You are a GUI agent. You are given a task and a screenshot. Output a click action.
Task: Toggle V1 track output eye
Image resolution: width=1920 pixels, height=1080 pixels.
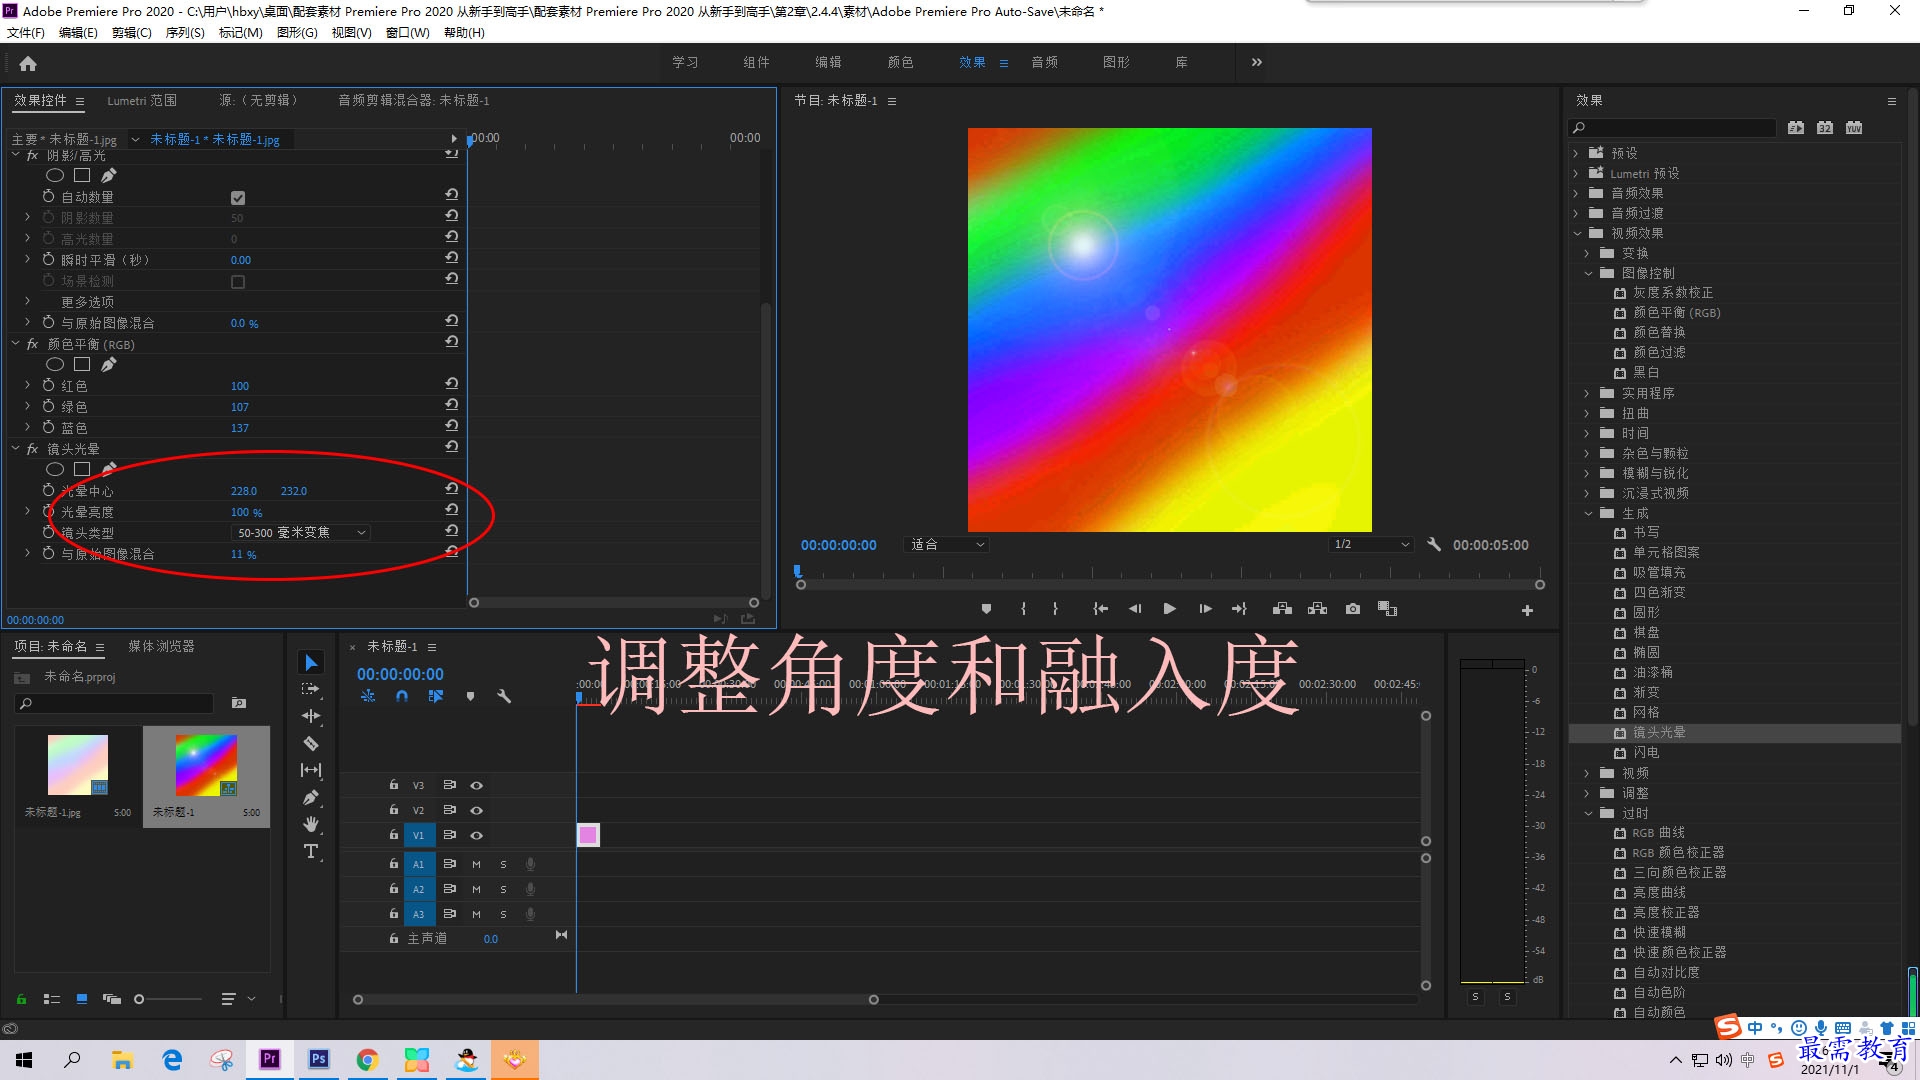(x=477, y=835)
